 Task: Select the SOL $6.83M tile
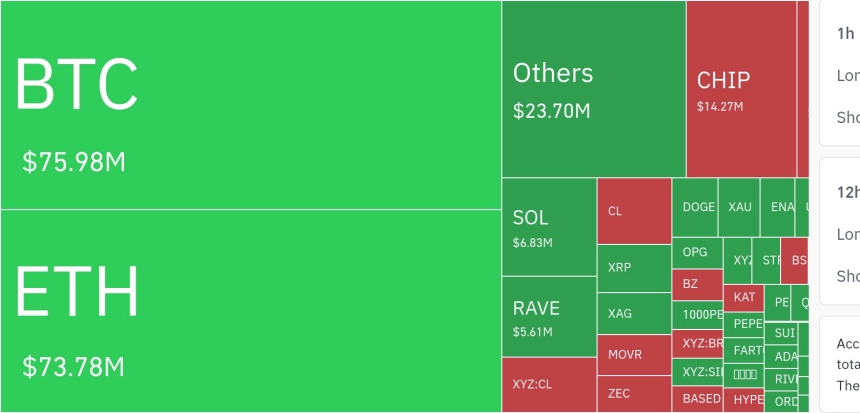[549, 227]
